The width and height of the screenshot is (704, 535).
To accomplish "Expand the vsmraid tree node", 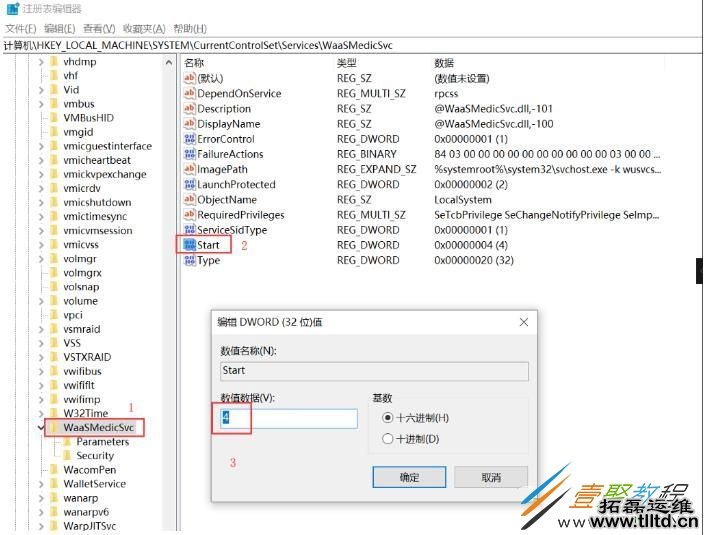I will pyautogui.click(x=41, y=329).
